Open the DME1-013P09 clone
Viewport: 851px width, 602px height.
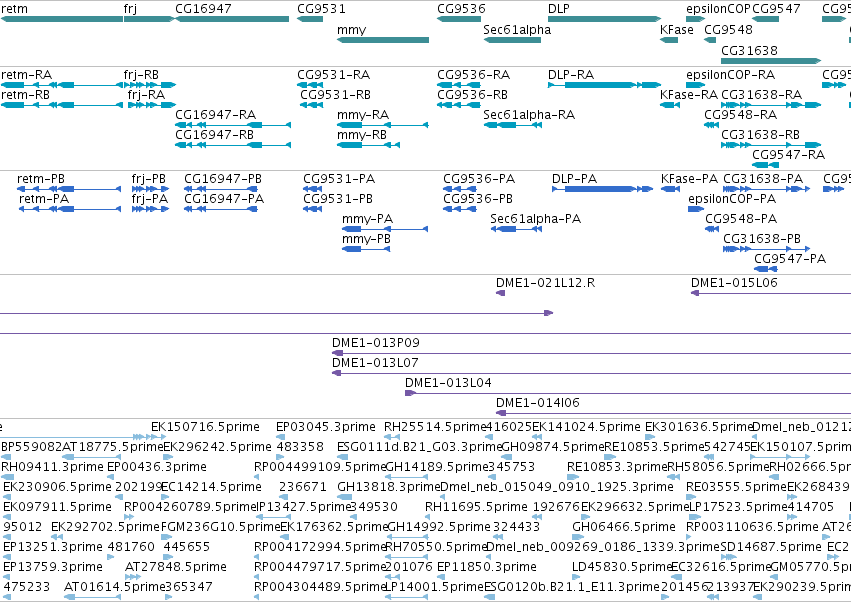(x=592, y=353)
